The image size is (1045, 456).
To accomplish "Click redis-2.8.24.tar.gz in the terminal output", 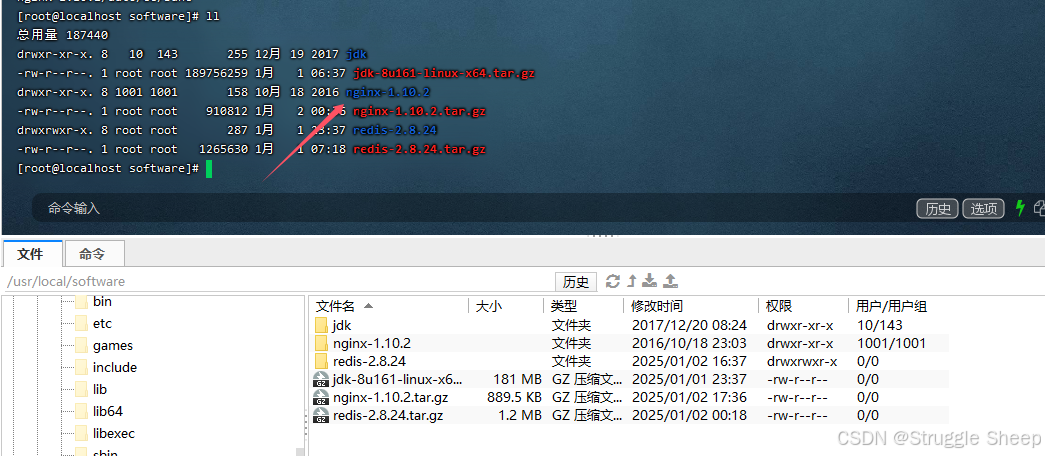I will pyautogui.click(x=419, y=149).
